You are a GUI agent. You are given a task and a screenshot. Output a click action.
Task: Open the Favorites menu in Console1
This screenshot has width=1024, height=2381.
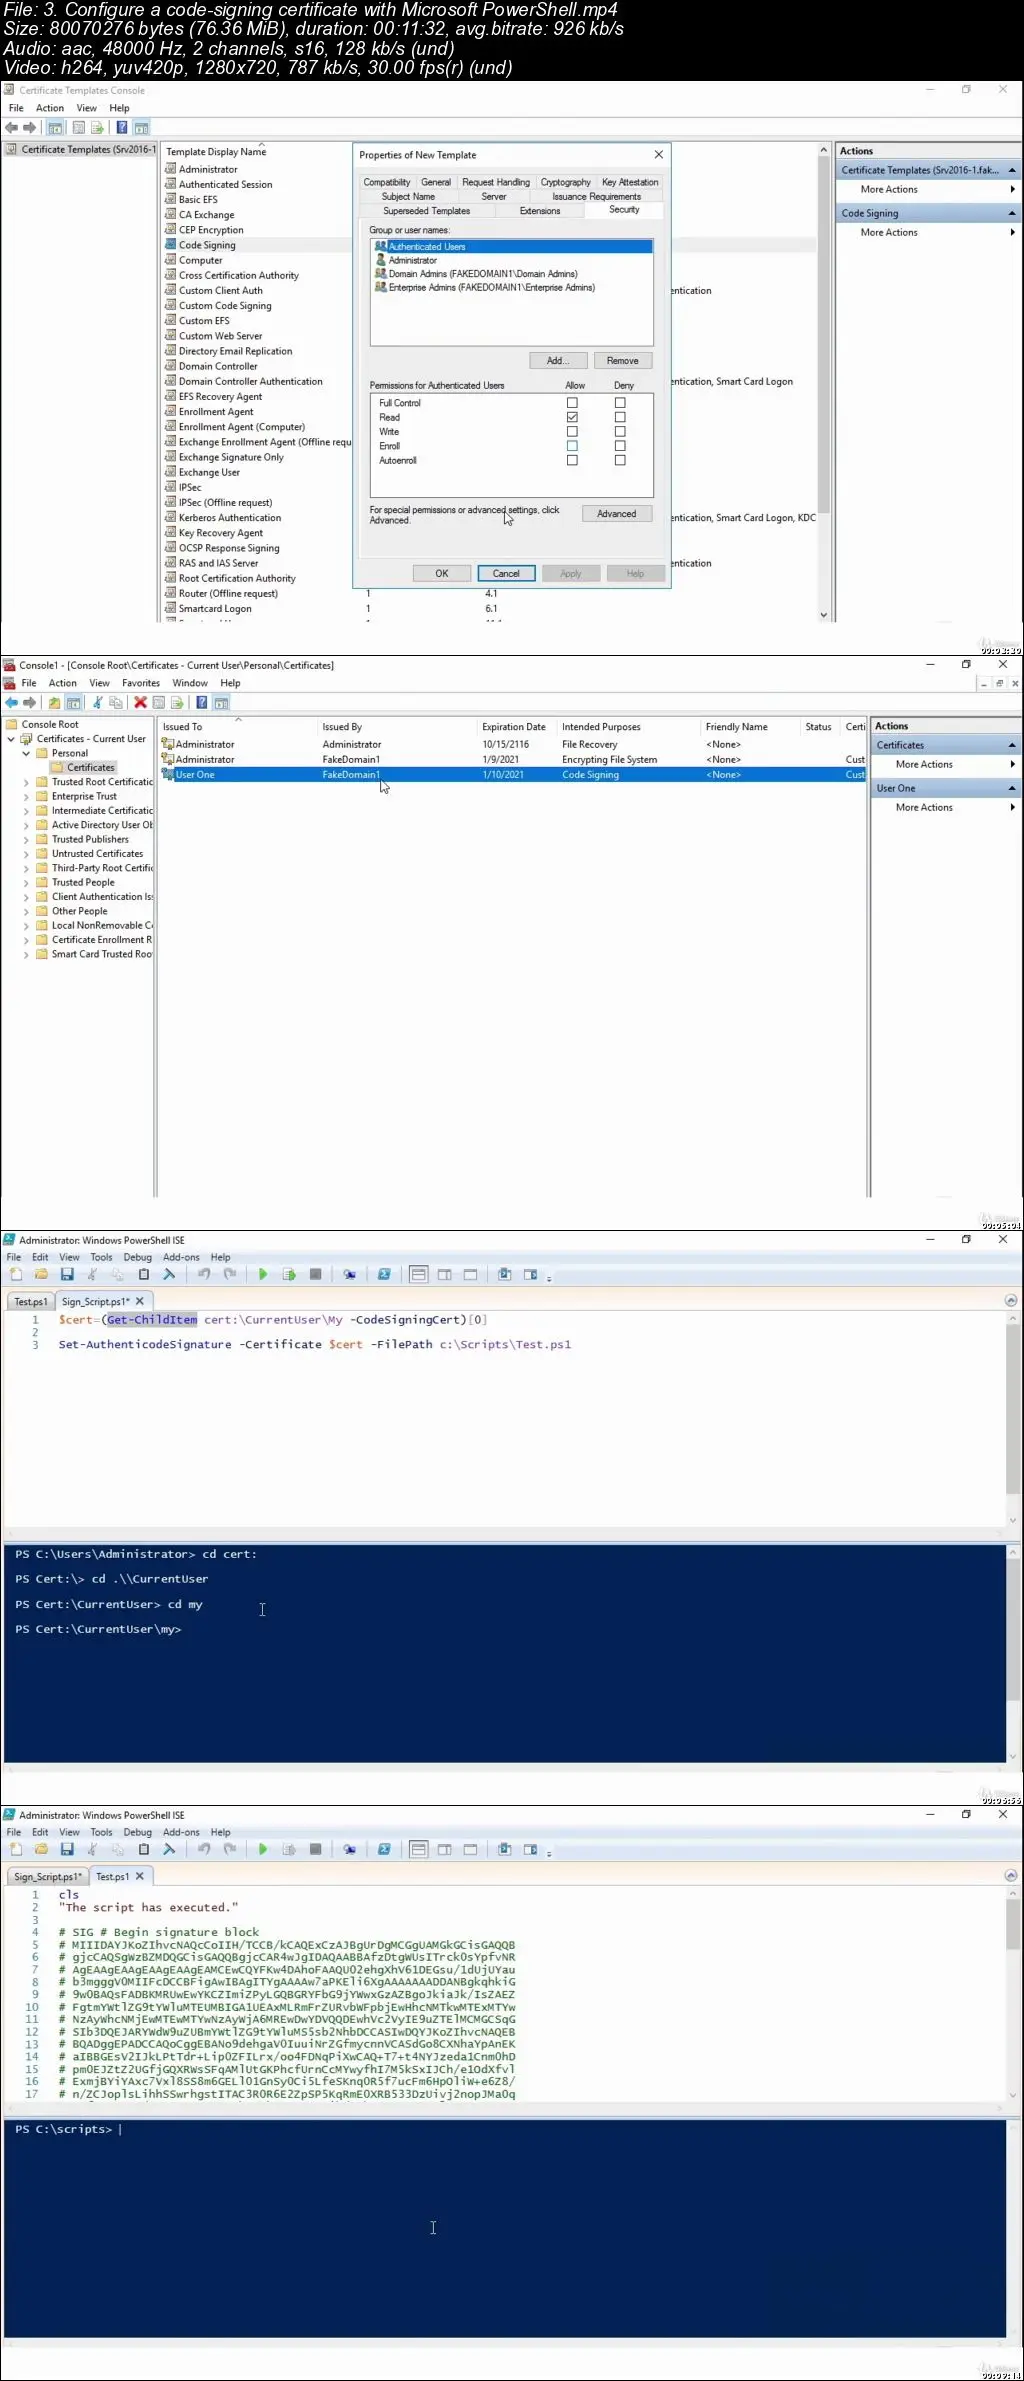(141, 683)
